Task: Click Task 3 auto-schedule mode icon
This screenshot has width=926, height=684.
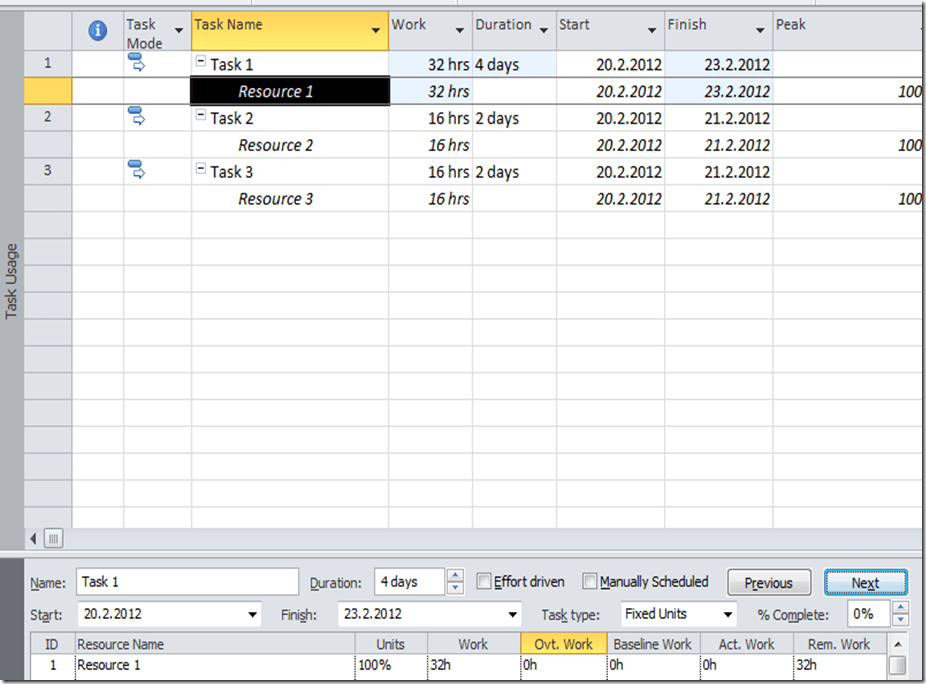Action: click(137, 171)
